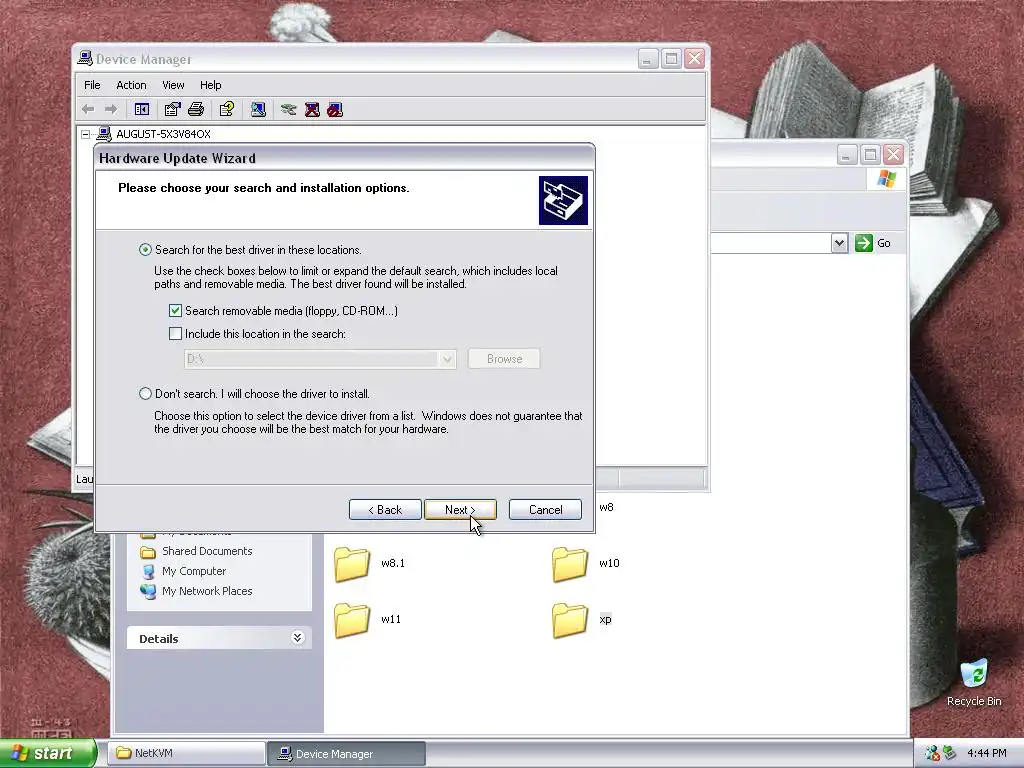Open the w10 folder icon

click(x=569, y=564)
